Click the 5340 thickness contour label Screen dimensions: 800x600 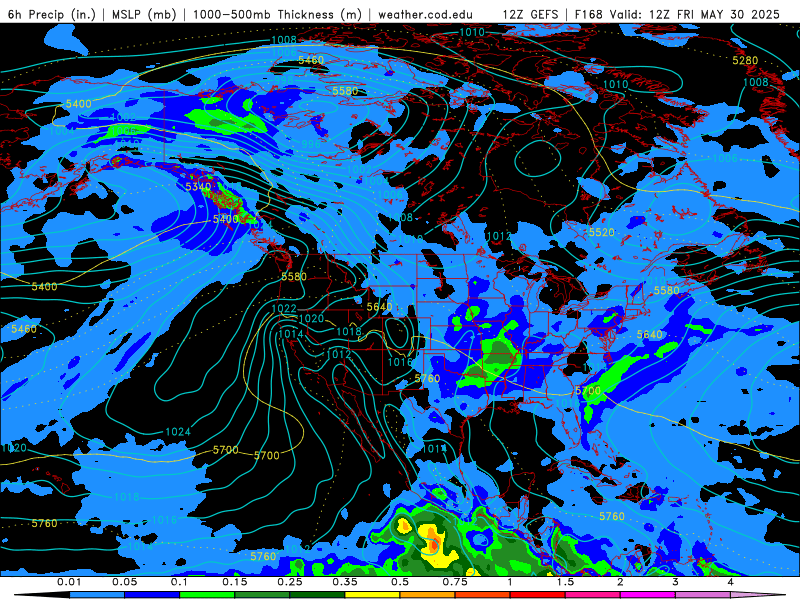198,187
